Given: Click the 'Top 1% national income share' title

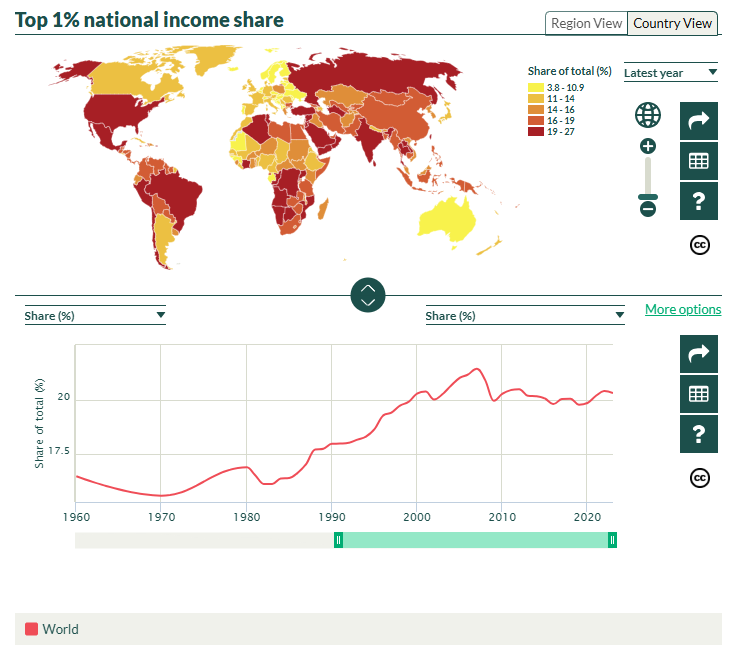Looking at the screenshot, I should click(149, 20).
